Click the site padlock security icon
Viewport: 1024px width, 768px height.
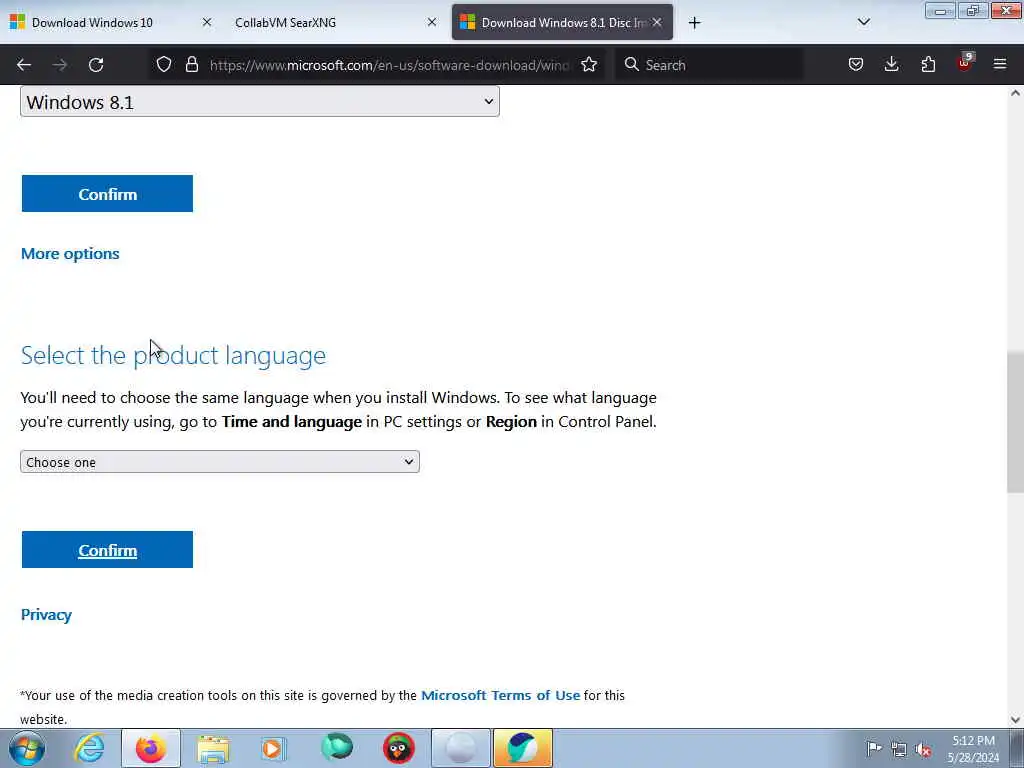pyautogui.click(x=191, y=65)
